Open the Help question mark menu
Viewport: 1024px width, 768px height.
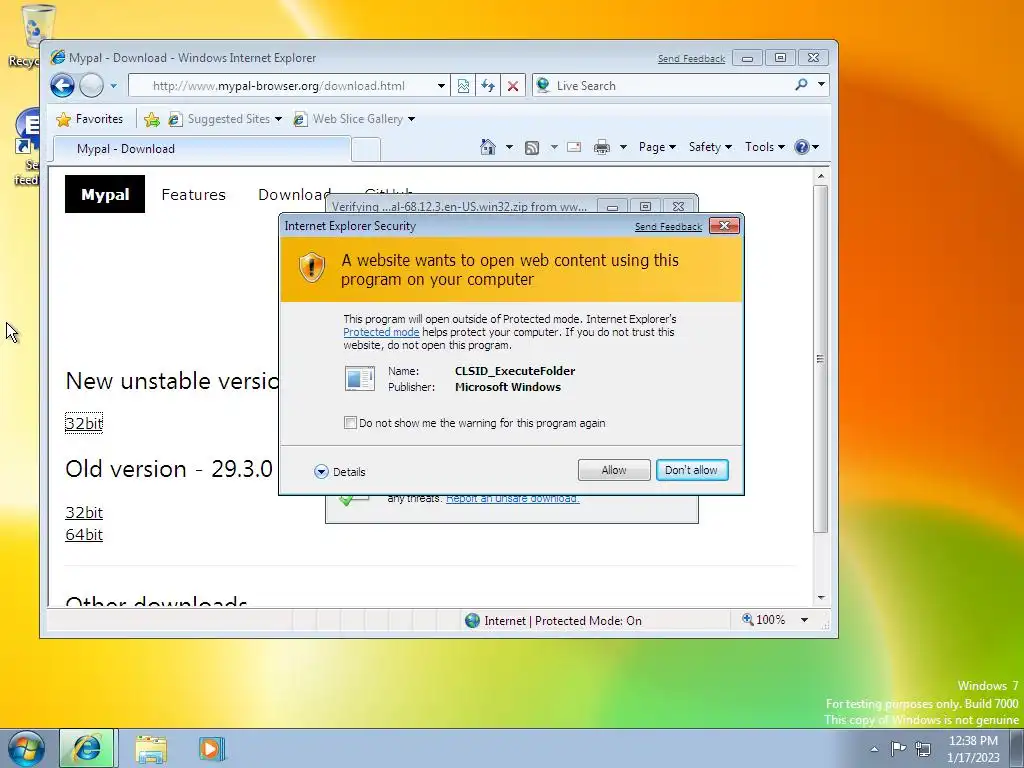pyautogui.click(x=807, y=147)
